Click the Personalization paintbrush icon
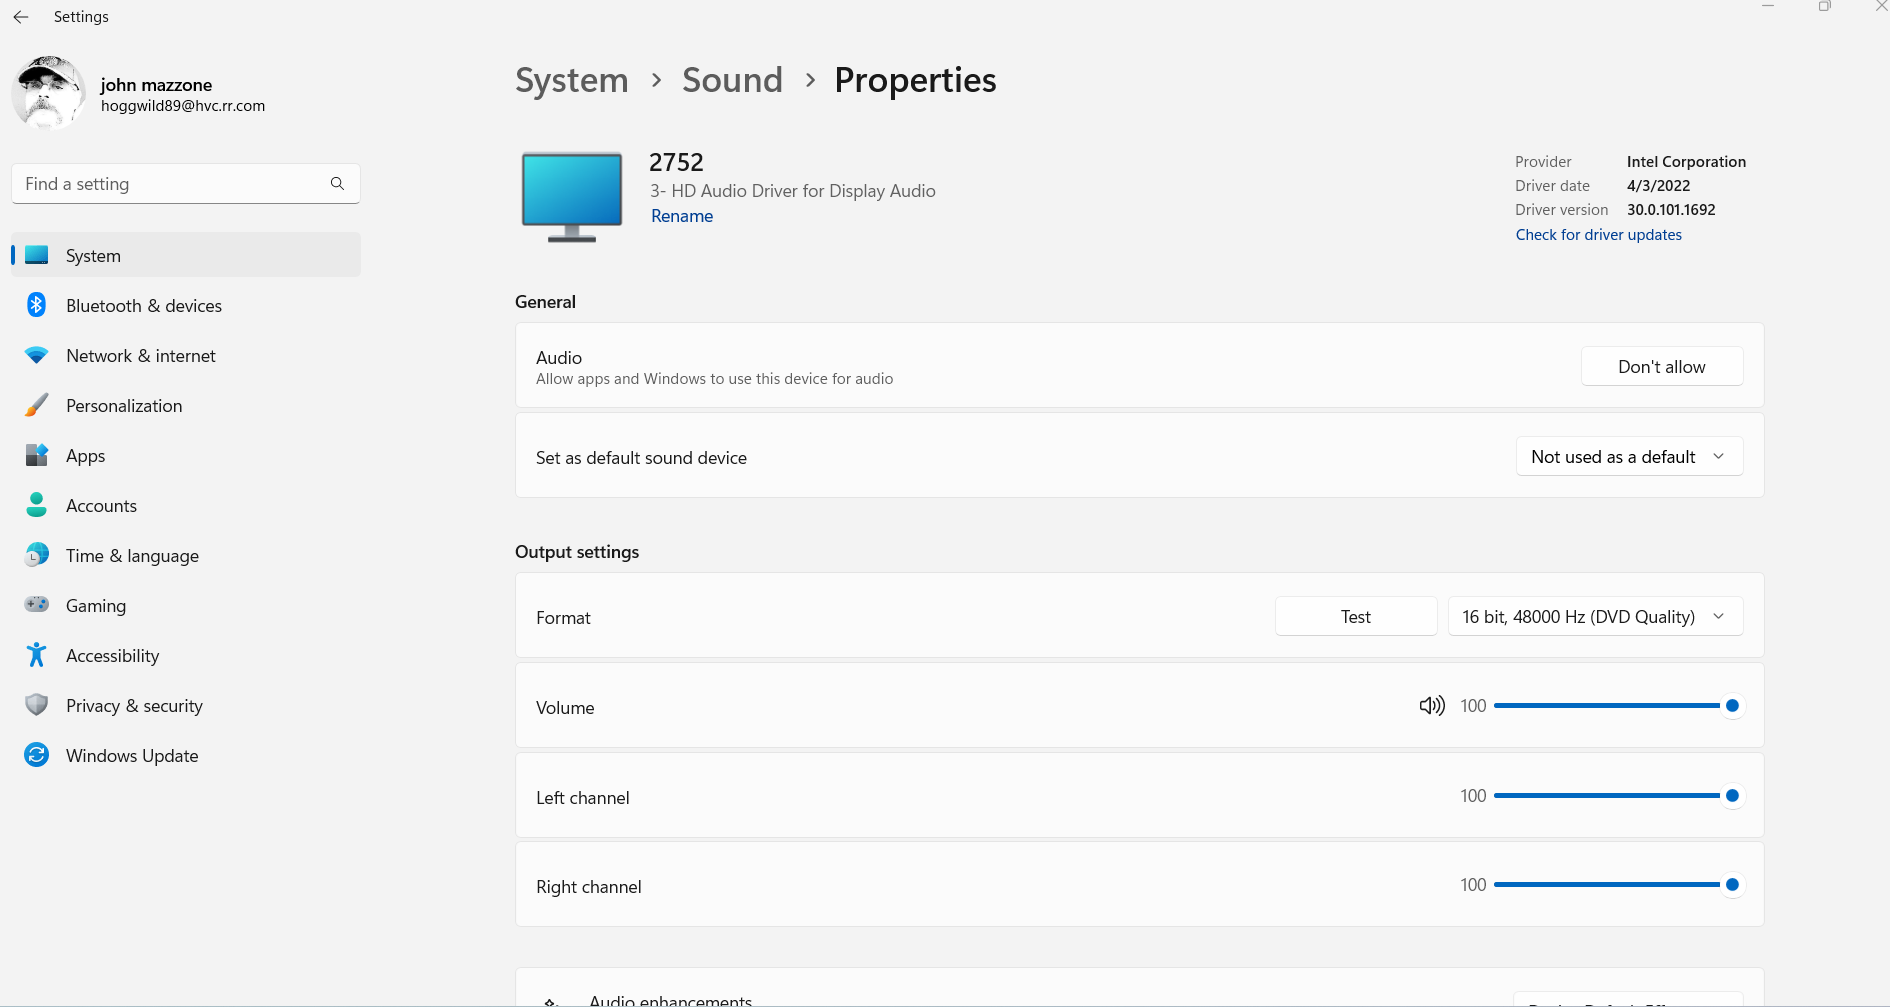Viewport: 1890px width, 1007px height. (x=37, y=405)
